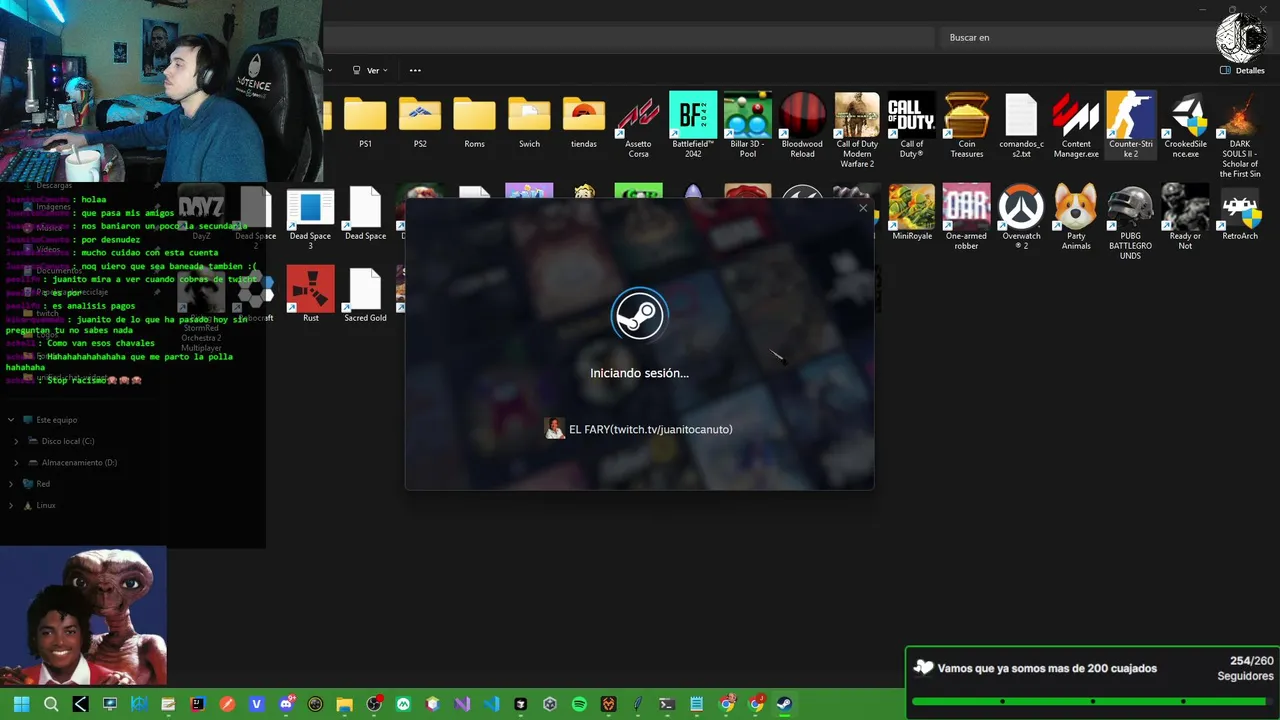Open Billar 3D - Pool shortcut
This screenshot has width=1280, height=720.
click(x=748, y=126)
